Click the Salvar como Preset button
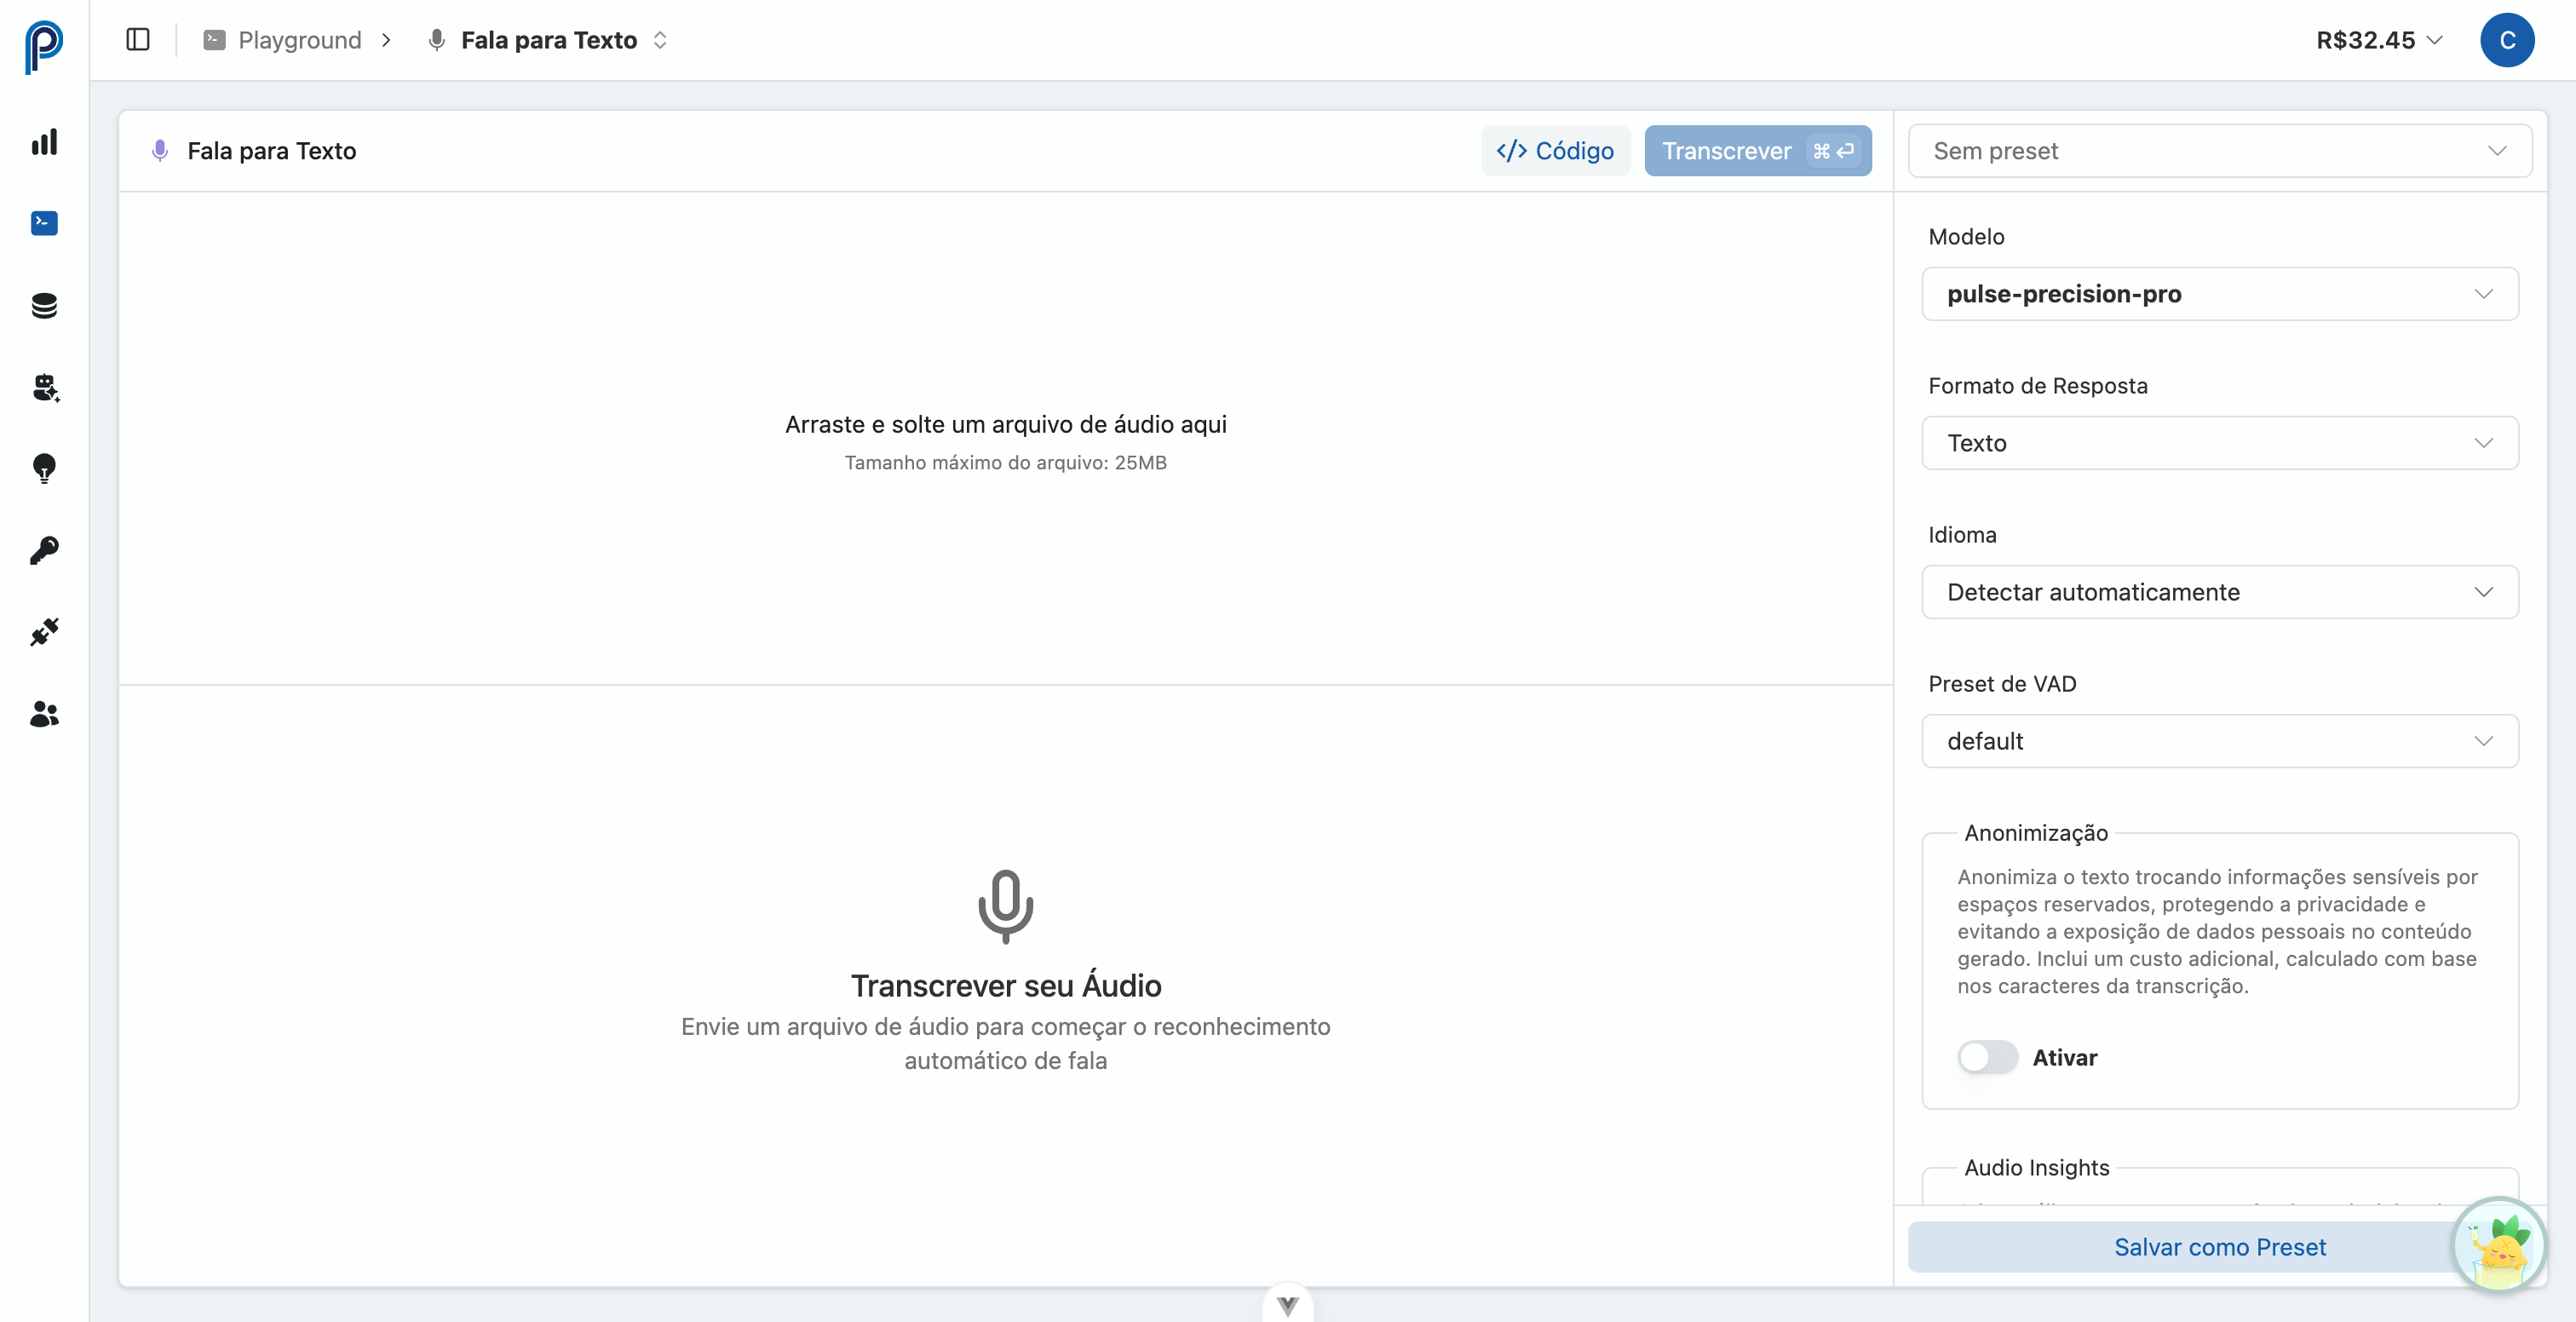This screenshot has height=1322, width=2576. tap(2219, 1247)
